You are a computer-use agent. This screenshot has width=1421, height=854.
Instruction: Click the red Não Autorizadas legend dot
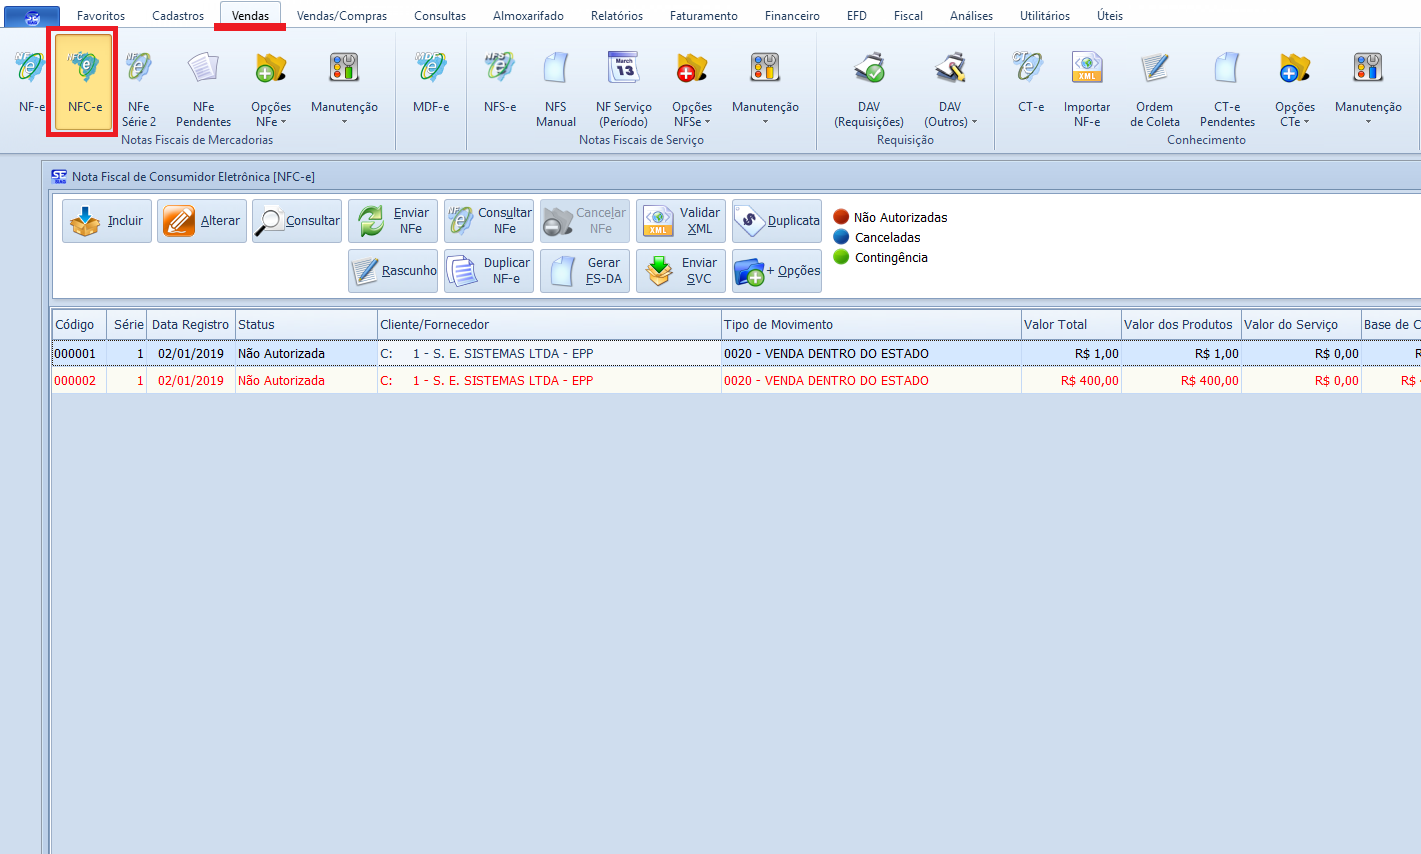coord(841,217)
